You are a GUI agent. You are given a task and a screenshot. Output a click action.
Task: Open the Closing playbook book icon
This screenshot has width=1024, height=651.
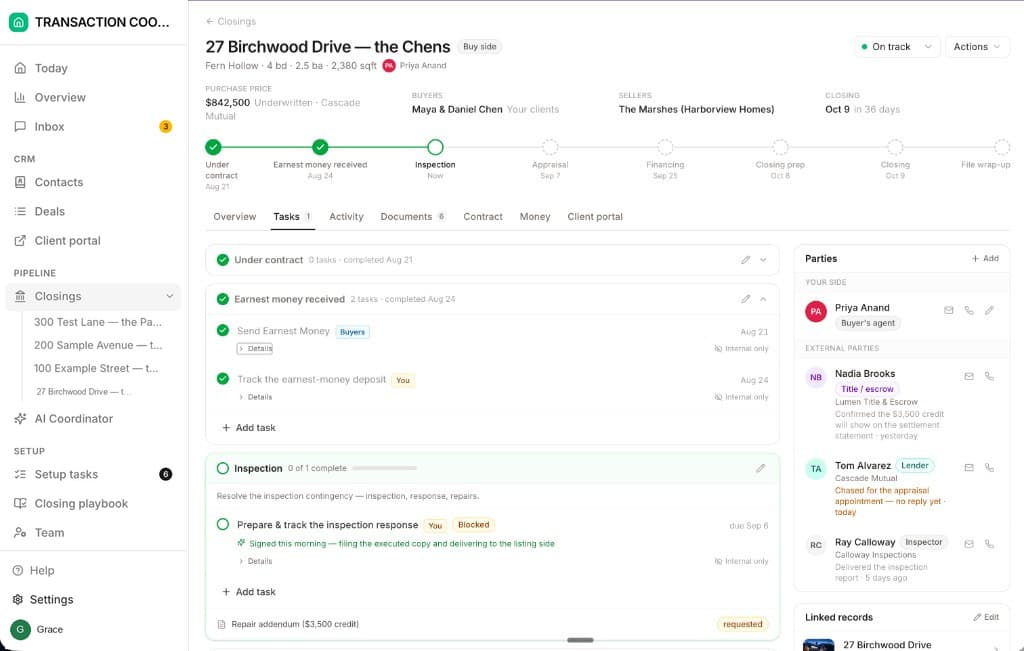tap(20, 503)
